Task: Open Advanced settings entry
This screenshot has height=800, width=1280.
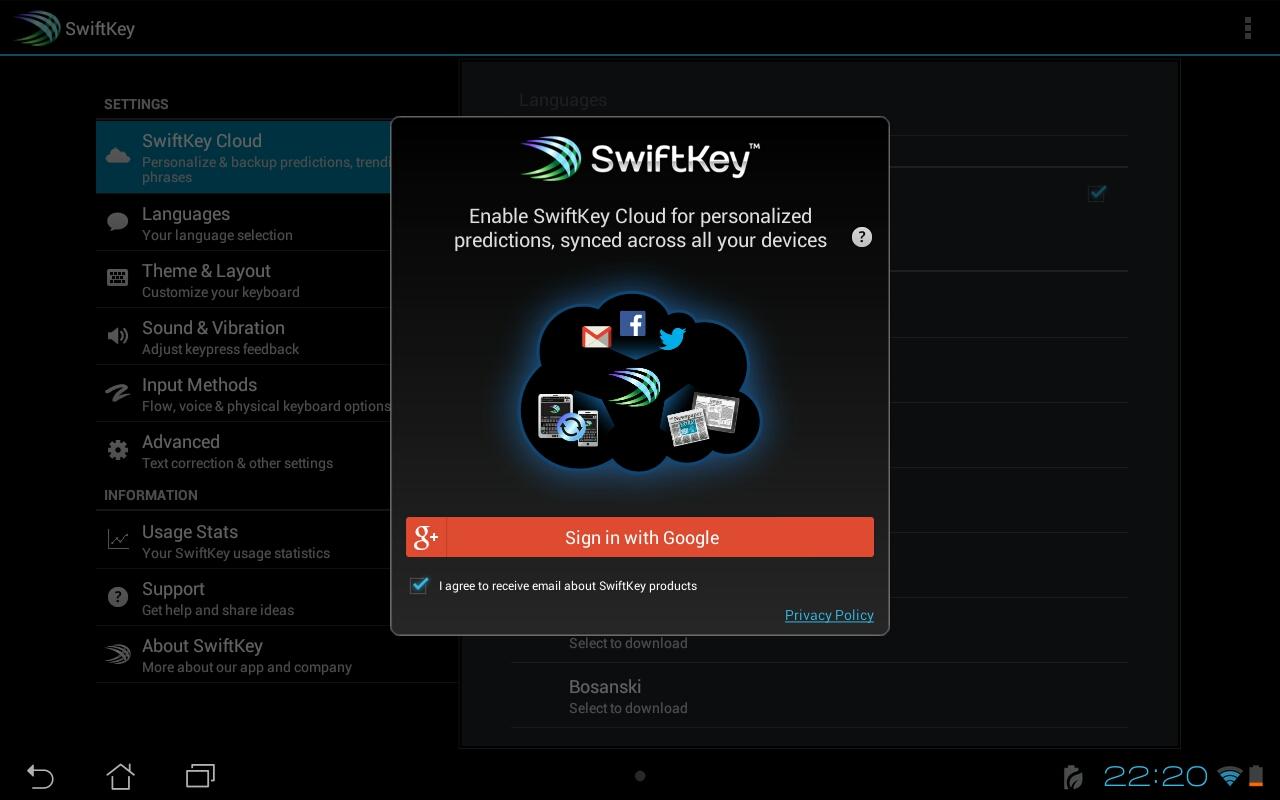Action: pyautogui.click(x=244, y=450)
